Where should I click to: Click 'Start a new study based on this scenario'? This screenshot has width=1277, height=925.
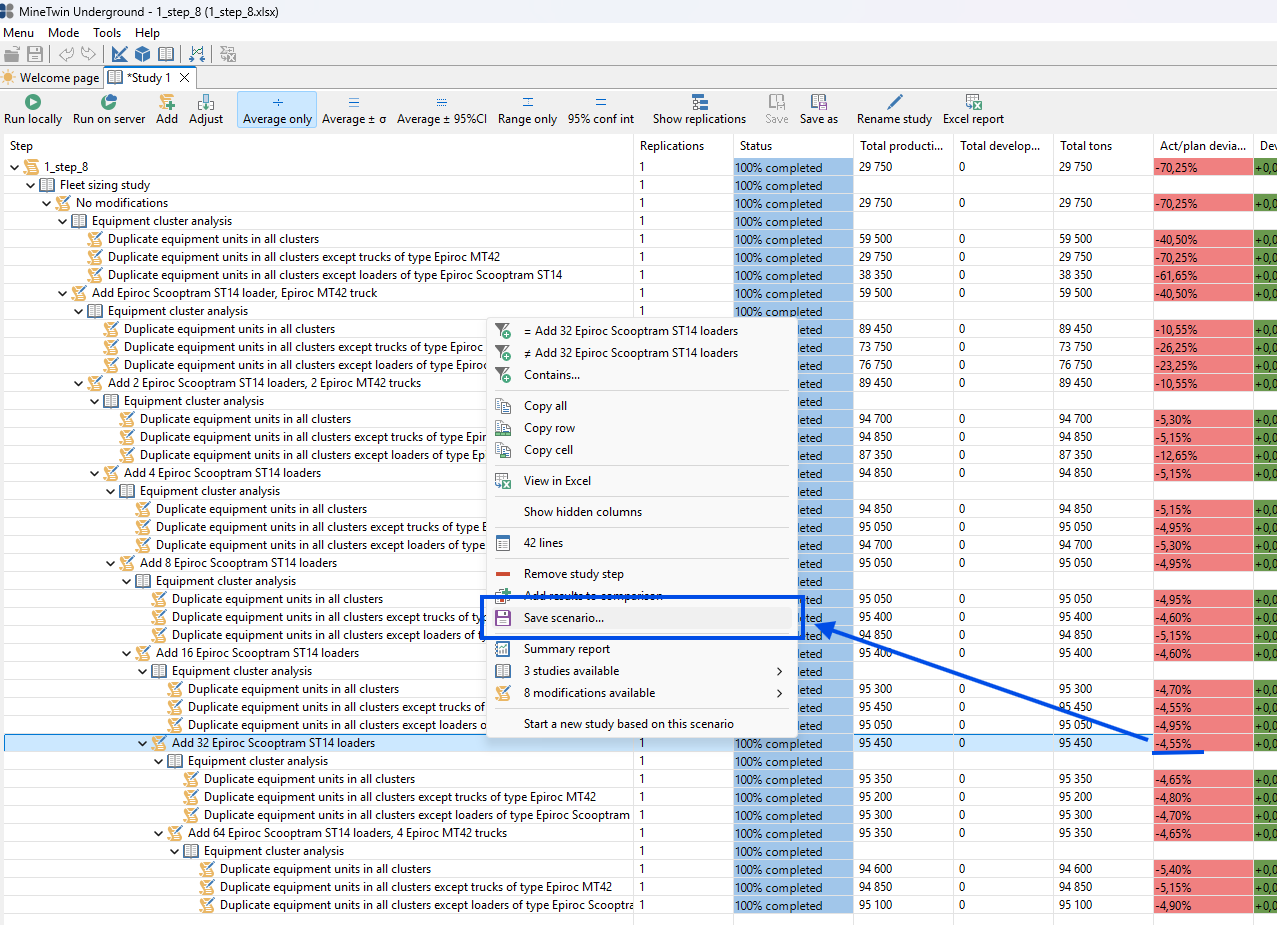628,724
